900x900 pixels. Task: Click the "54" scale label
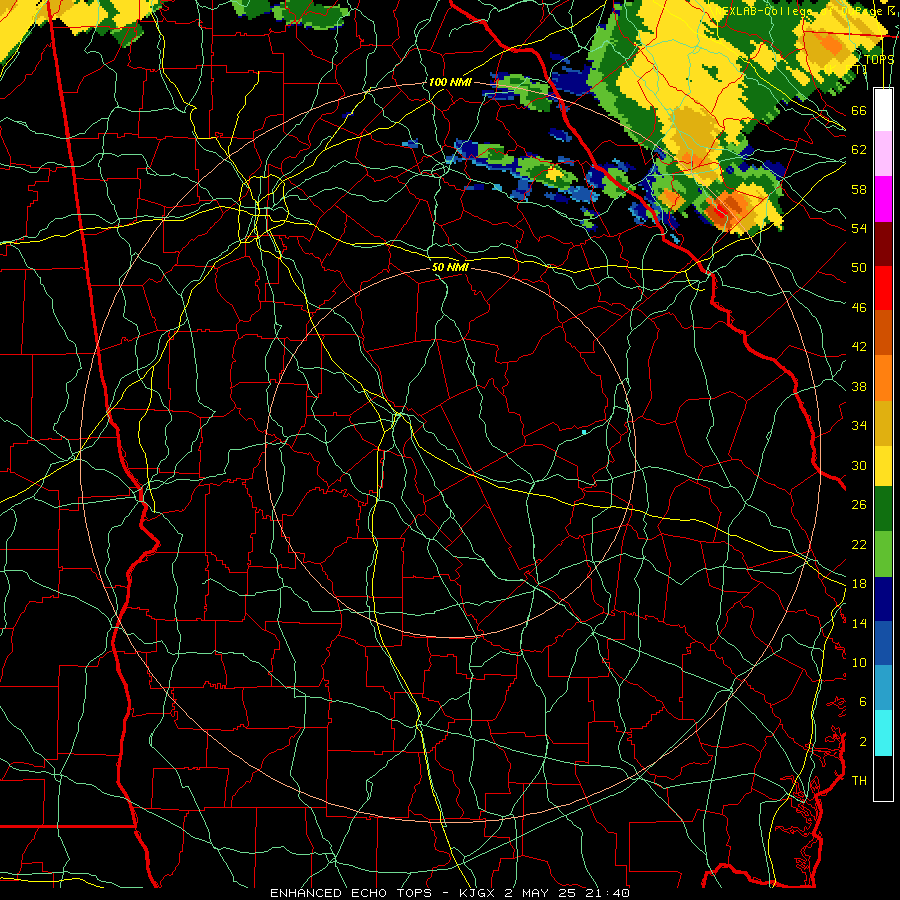(x=859, y=228)
